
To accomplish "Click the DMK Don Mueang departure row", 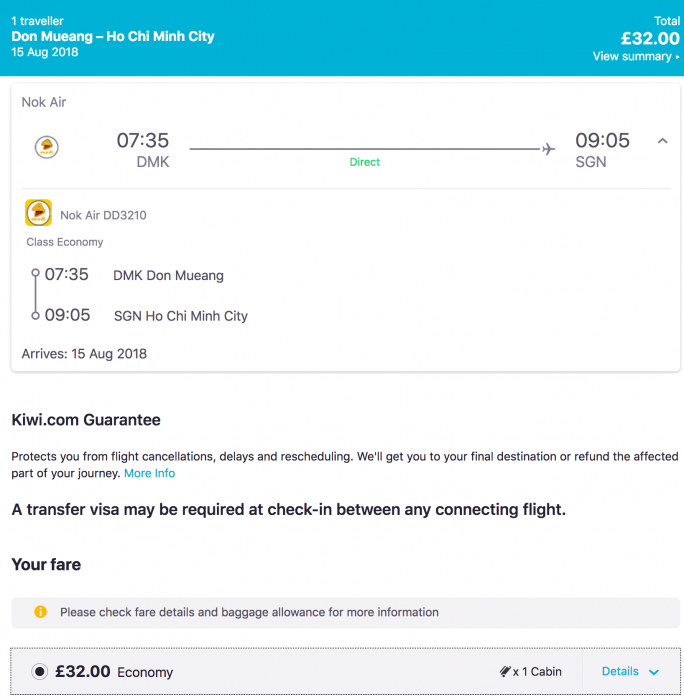I will (x=168, y=275).
